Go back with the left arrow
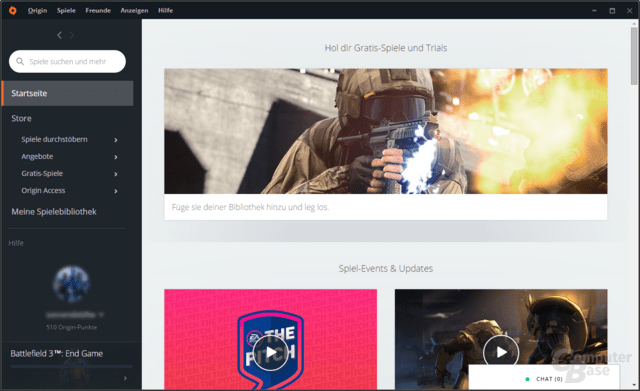Viewport: 640px width, 391px height. [x=60, y=36]
